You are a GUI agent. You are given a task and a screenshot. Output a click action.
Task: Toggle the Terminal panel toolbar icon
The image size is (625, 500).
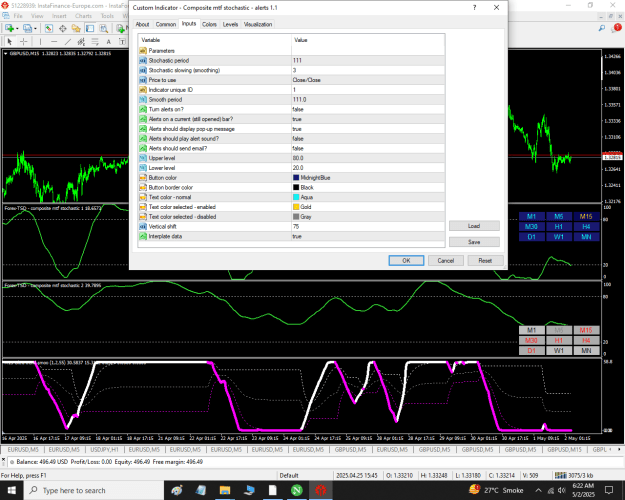click(90, 28)
